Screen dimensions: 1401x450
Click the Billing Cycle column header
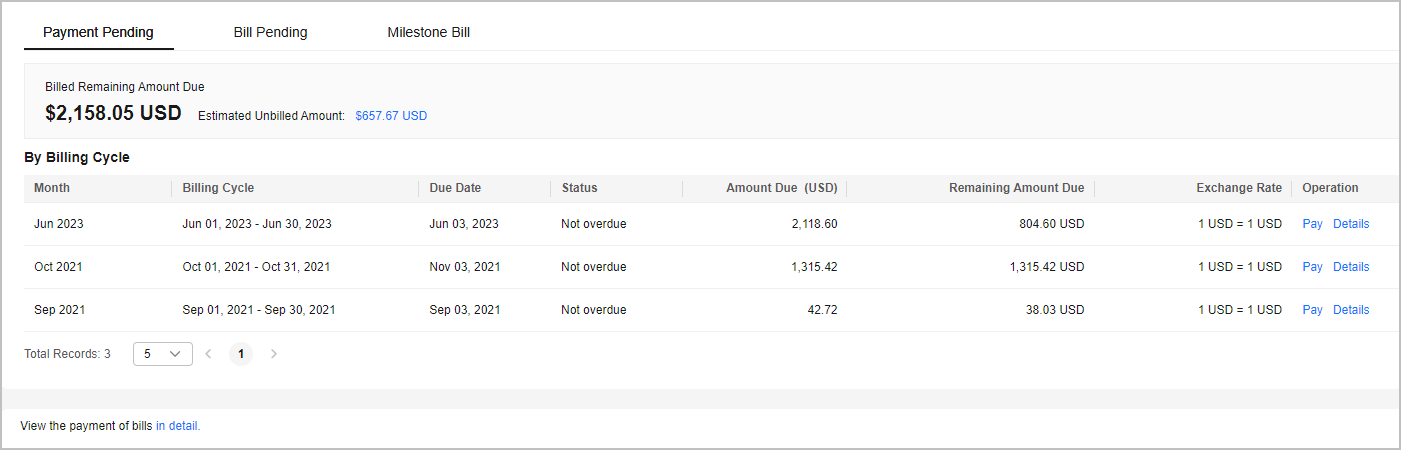pyautogui.click(x=218, y=188)
